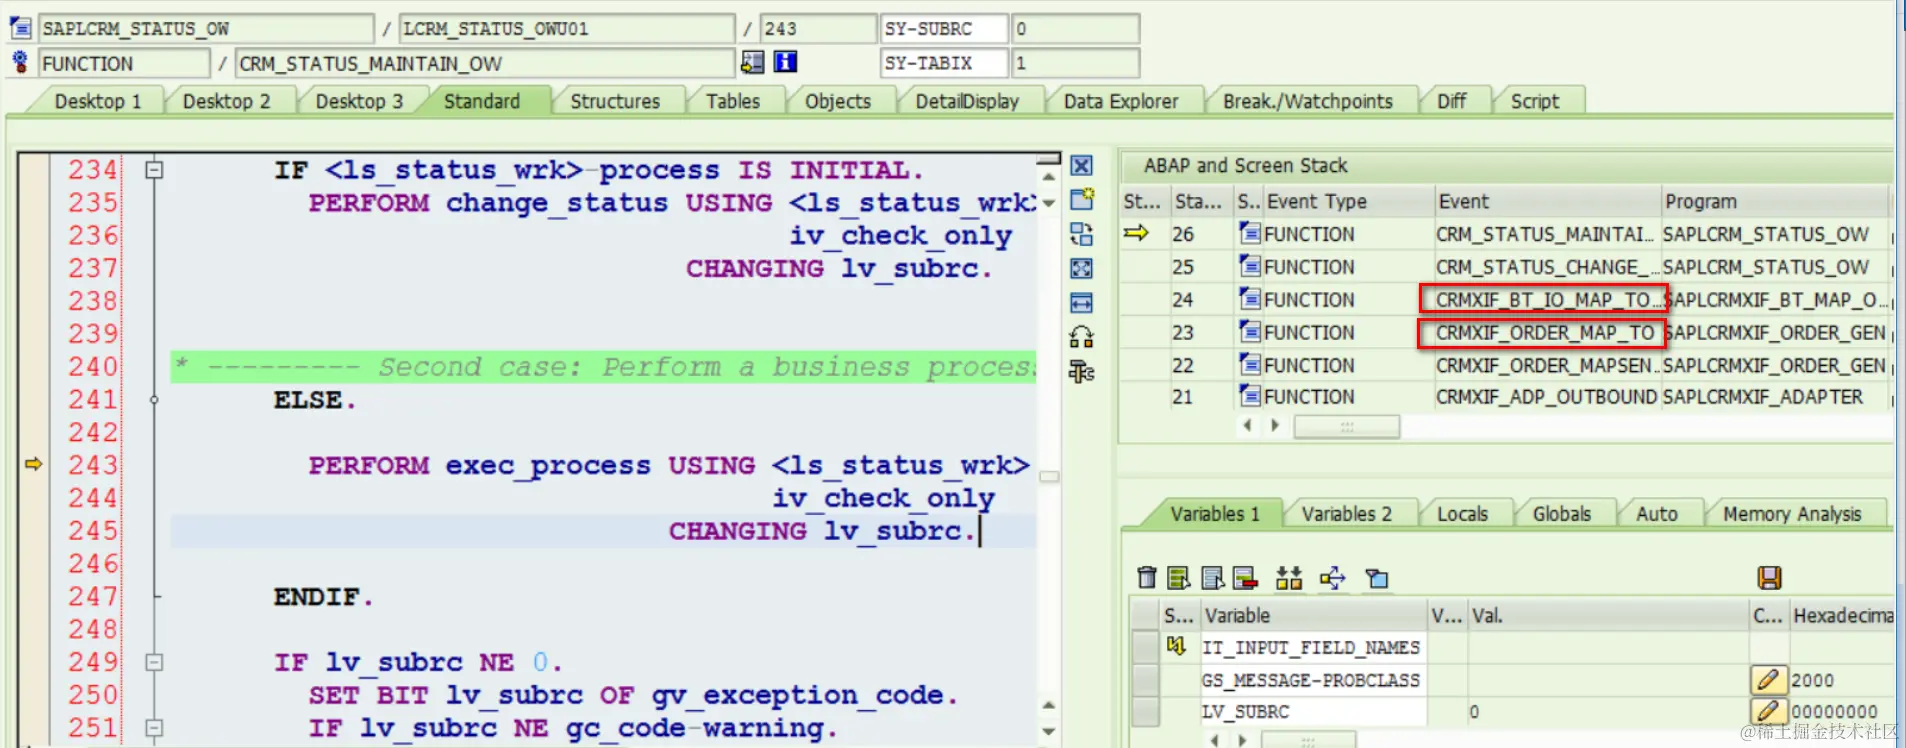
Task: Switch to the Globals tab
Action: (1561, 514)
